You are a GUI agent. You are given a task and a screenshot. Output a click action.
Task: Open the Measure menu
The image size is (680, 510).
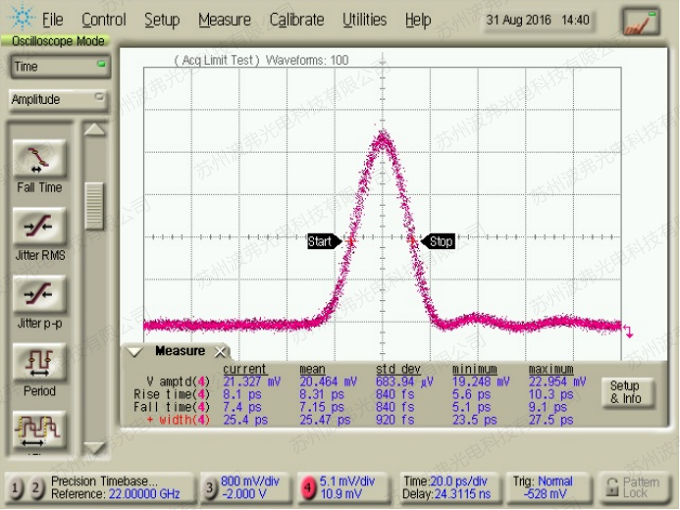pos(224,20)
